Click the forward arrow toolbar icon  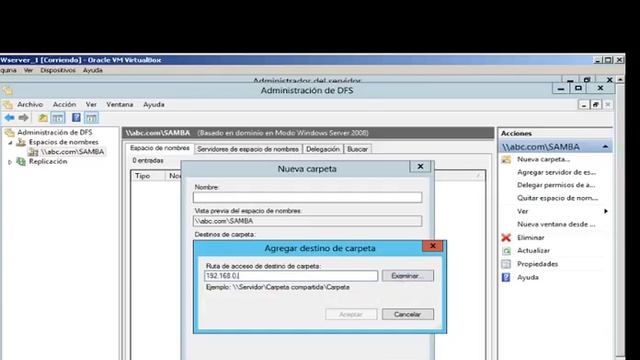(x=24, y=118)
